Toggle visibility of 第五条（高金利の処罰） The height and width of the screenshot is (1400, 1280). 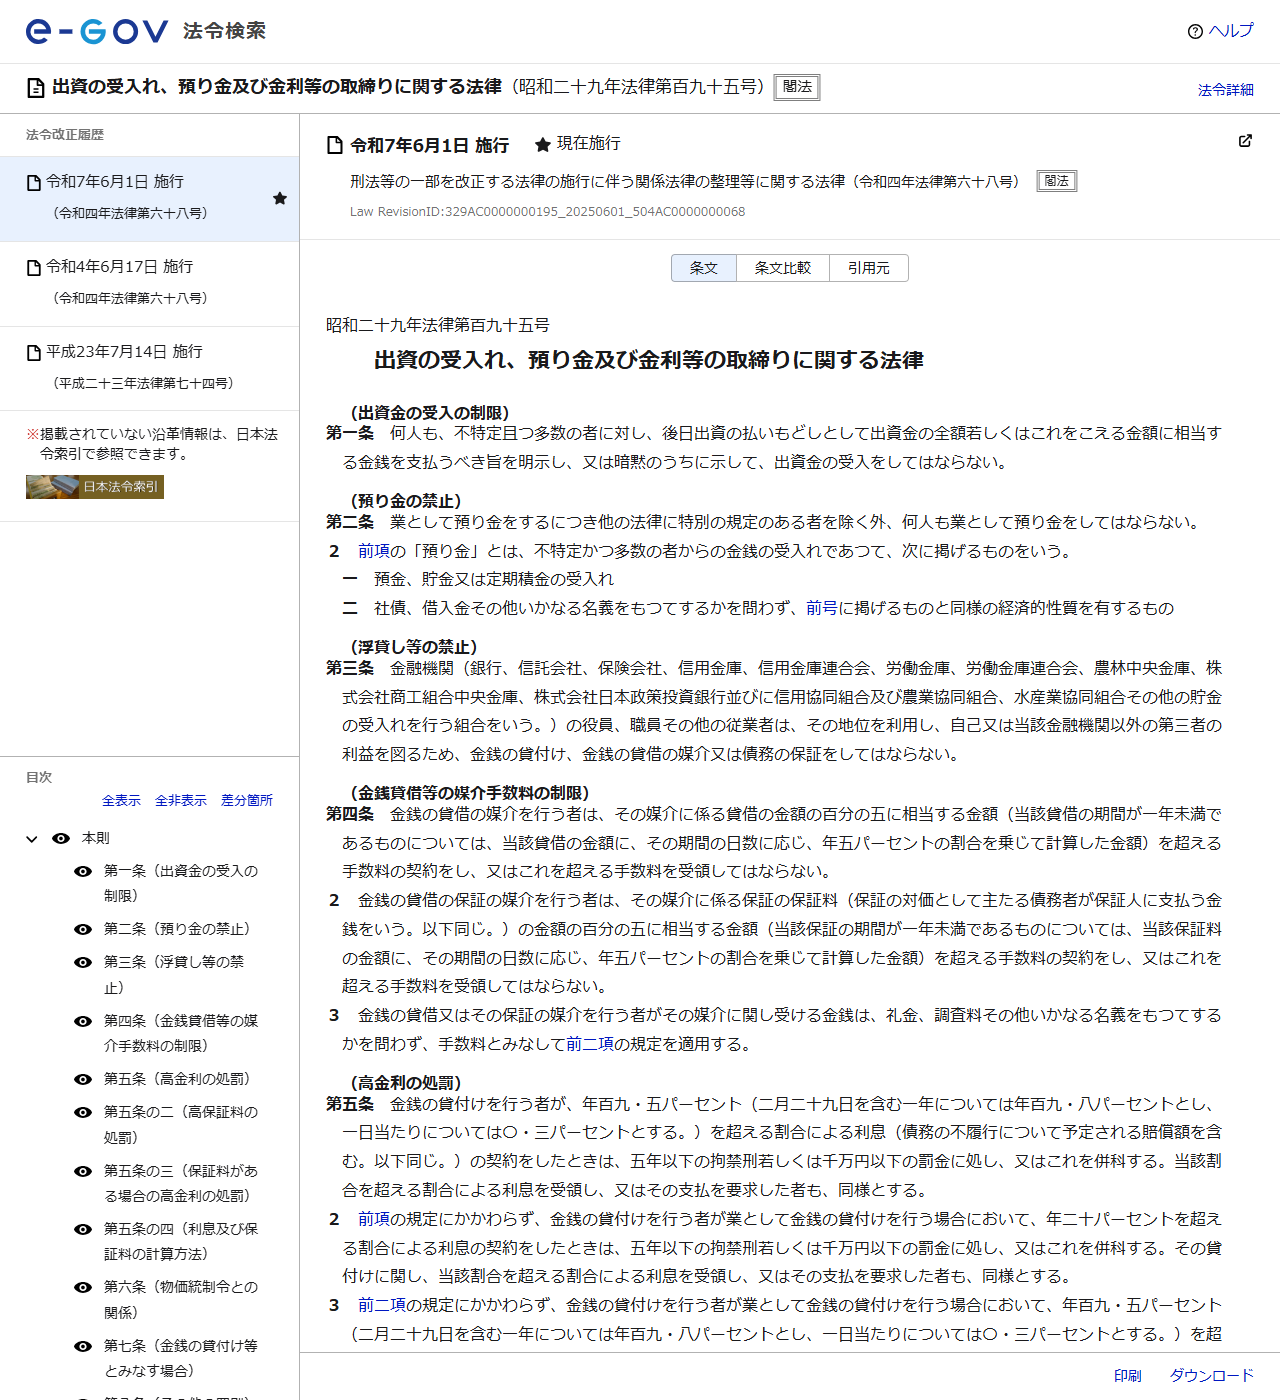(x=84, y=1080)
